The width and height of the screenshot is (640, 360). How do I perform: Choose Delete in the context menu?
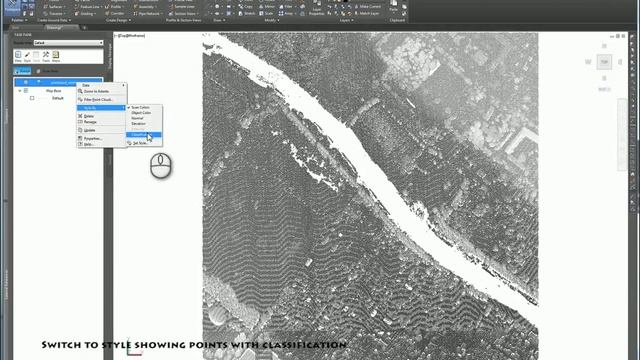click(102, 116)
